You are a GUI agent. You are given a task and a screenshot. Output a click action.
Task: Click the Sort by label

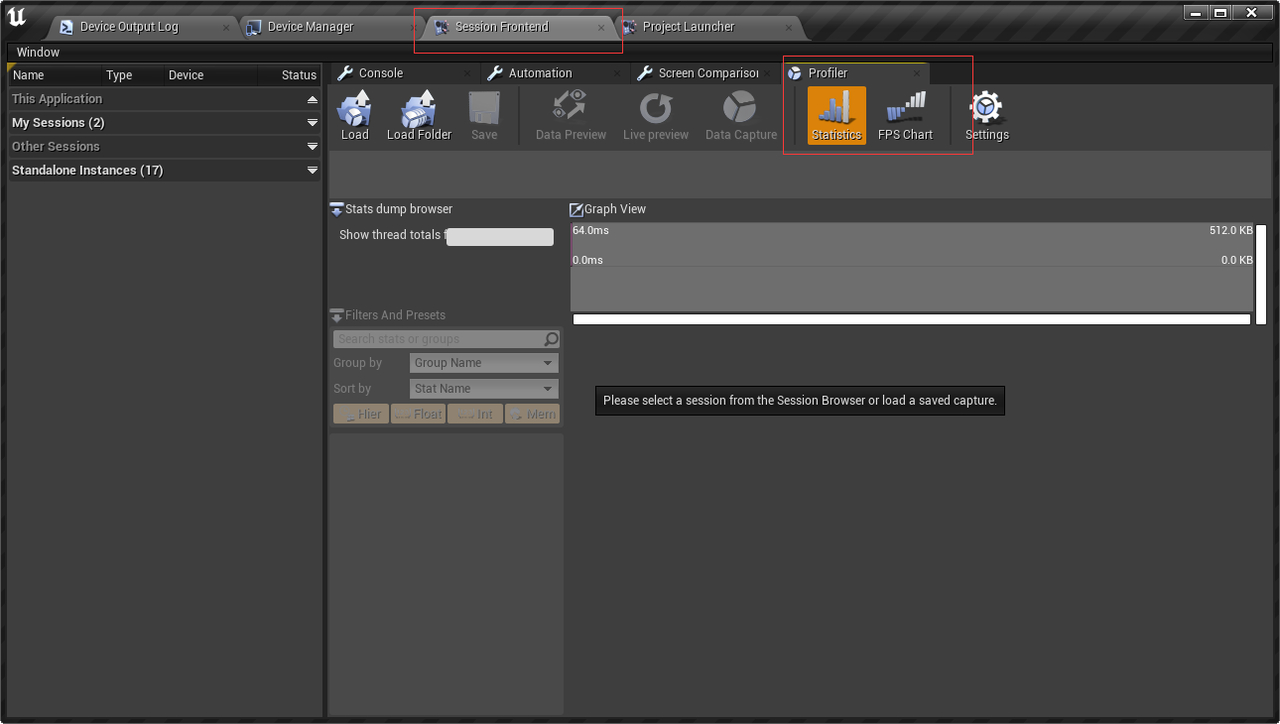352,389
